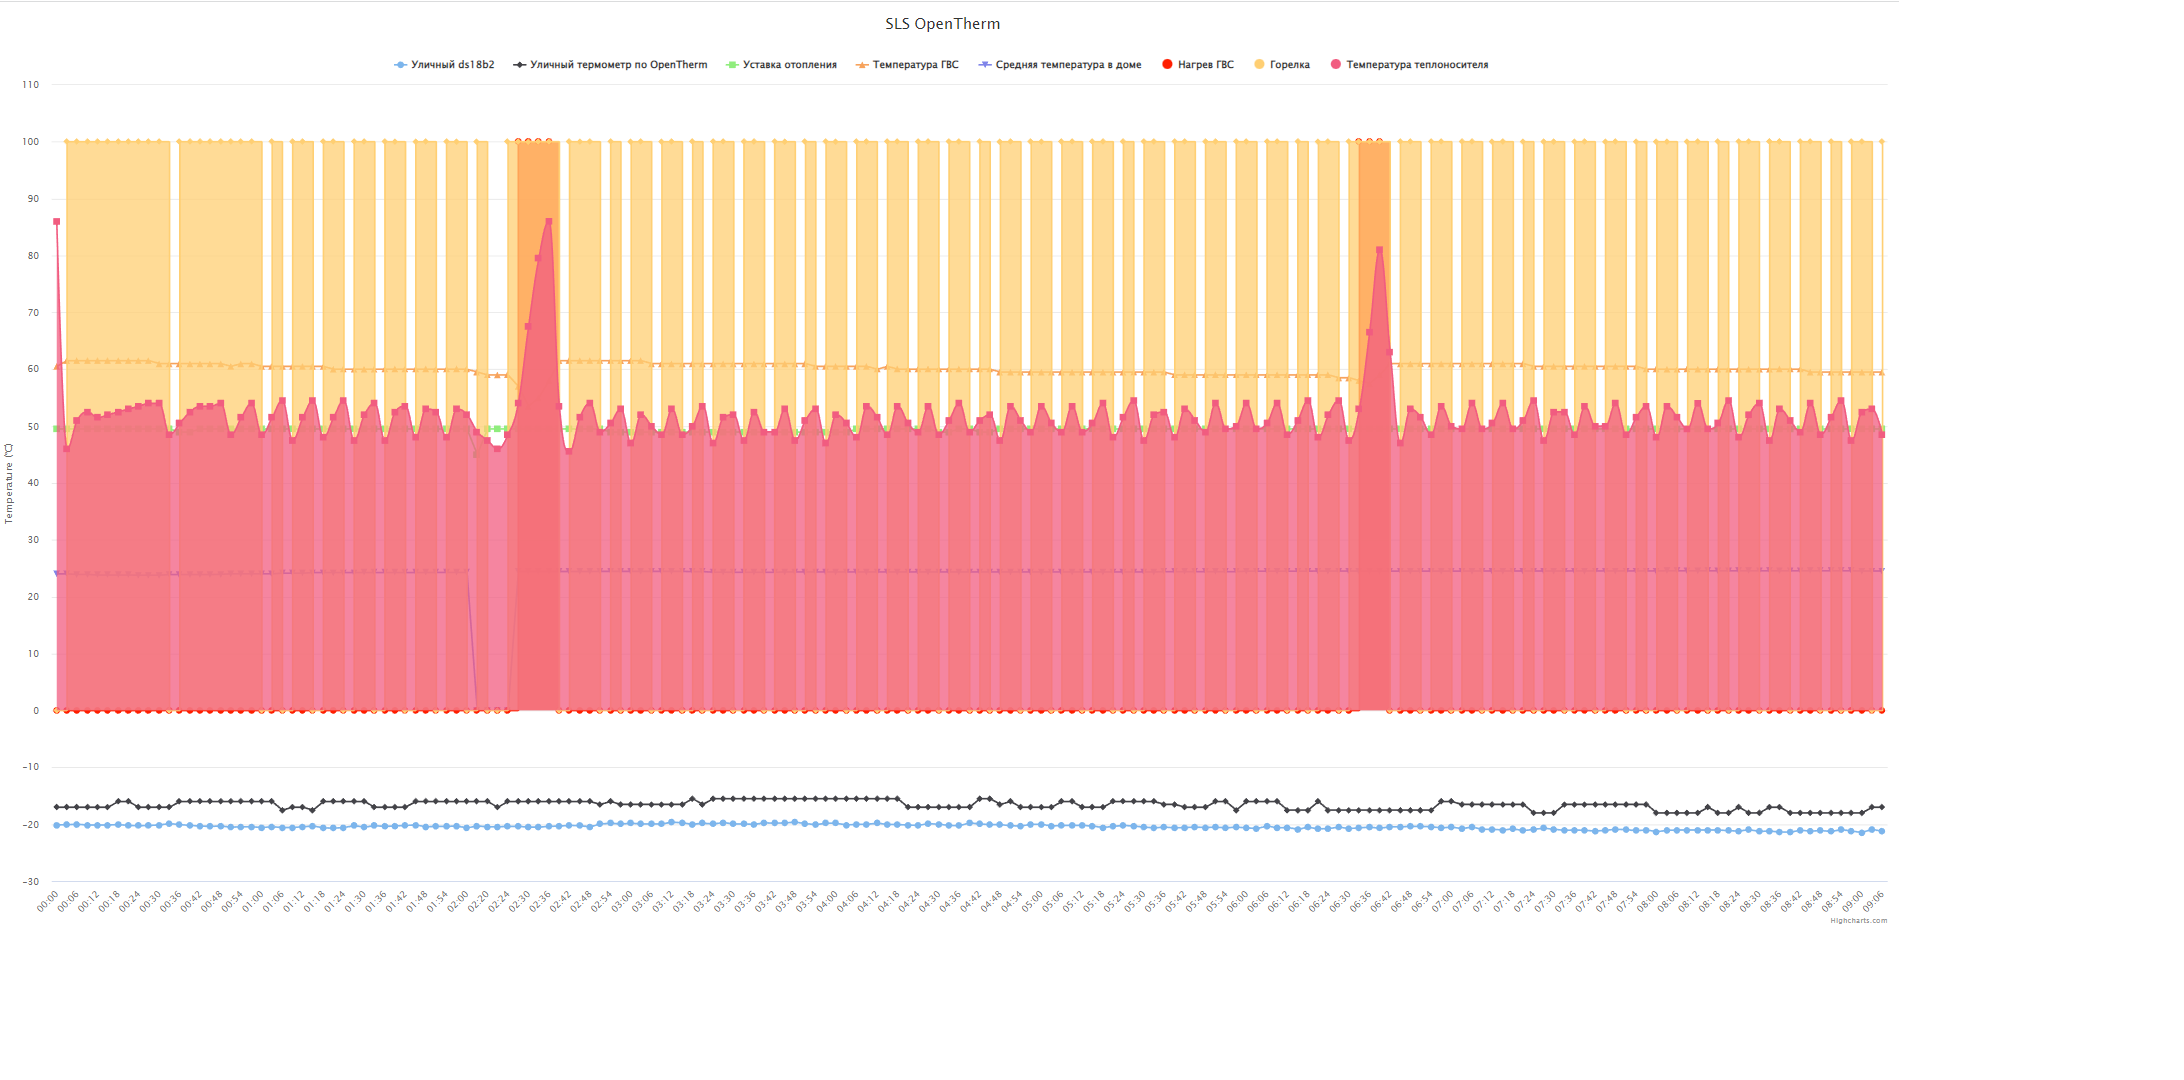The image size is (2184, 1080).
Task: Click the Temperature (°C) axis title
Action: pyautogui.click(x=9, y=484)
